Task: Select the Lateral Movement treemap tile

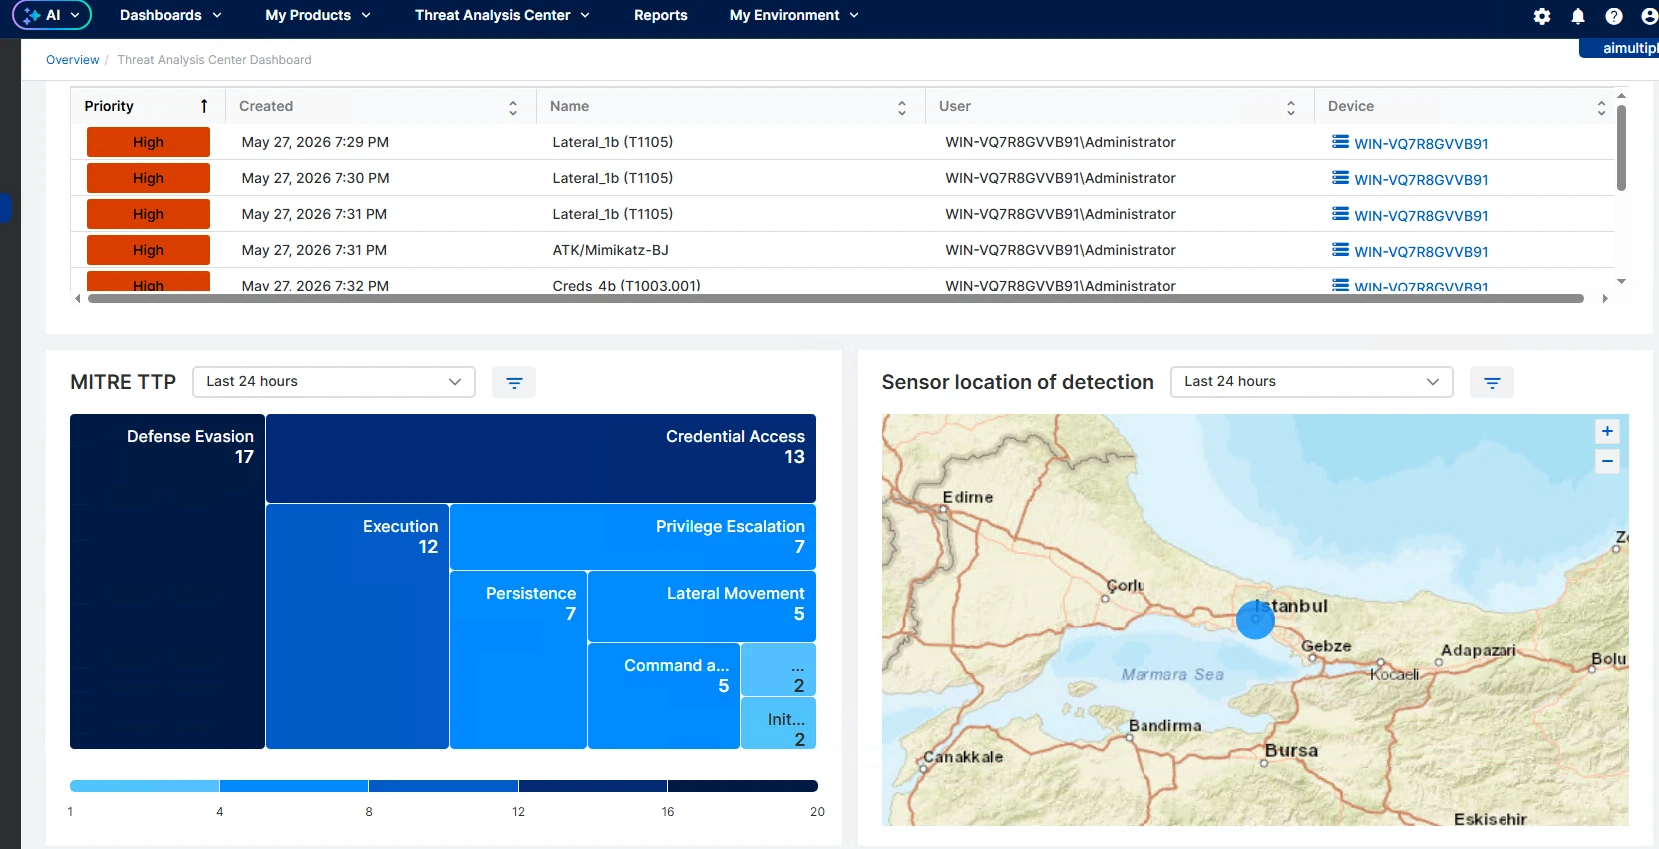Action: pyautogui.click(x=702, y=606)
